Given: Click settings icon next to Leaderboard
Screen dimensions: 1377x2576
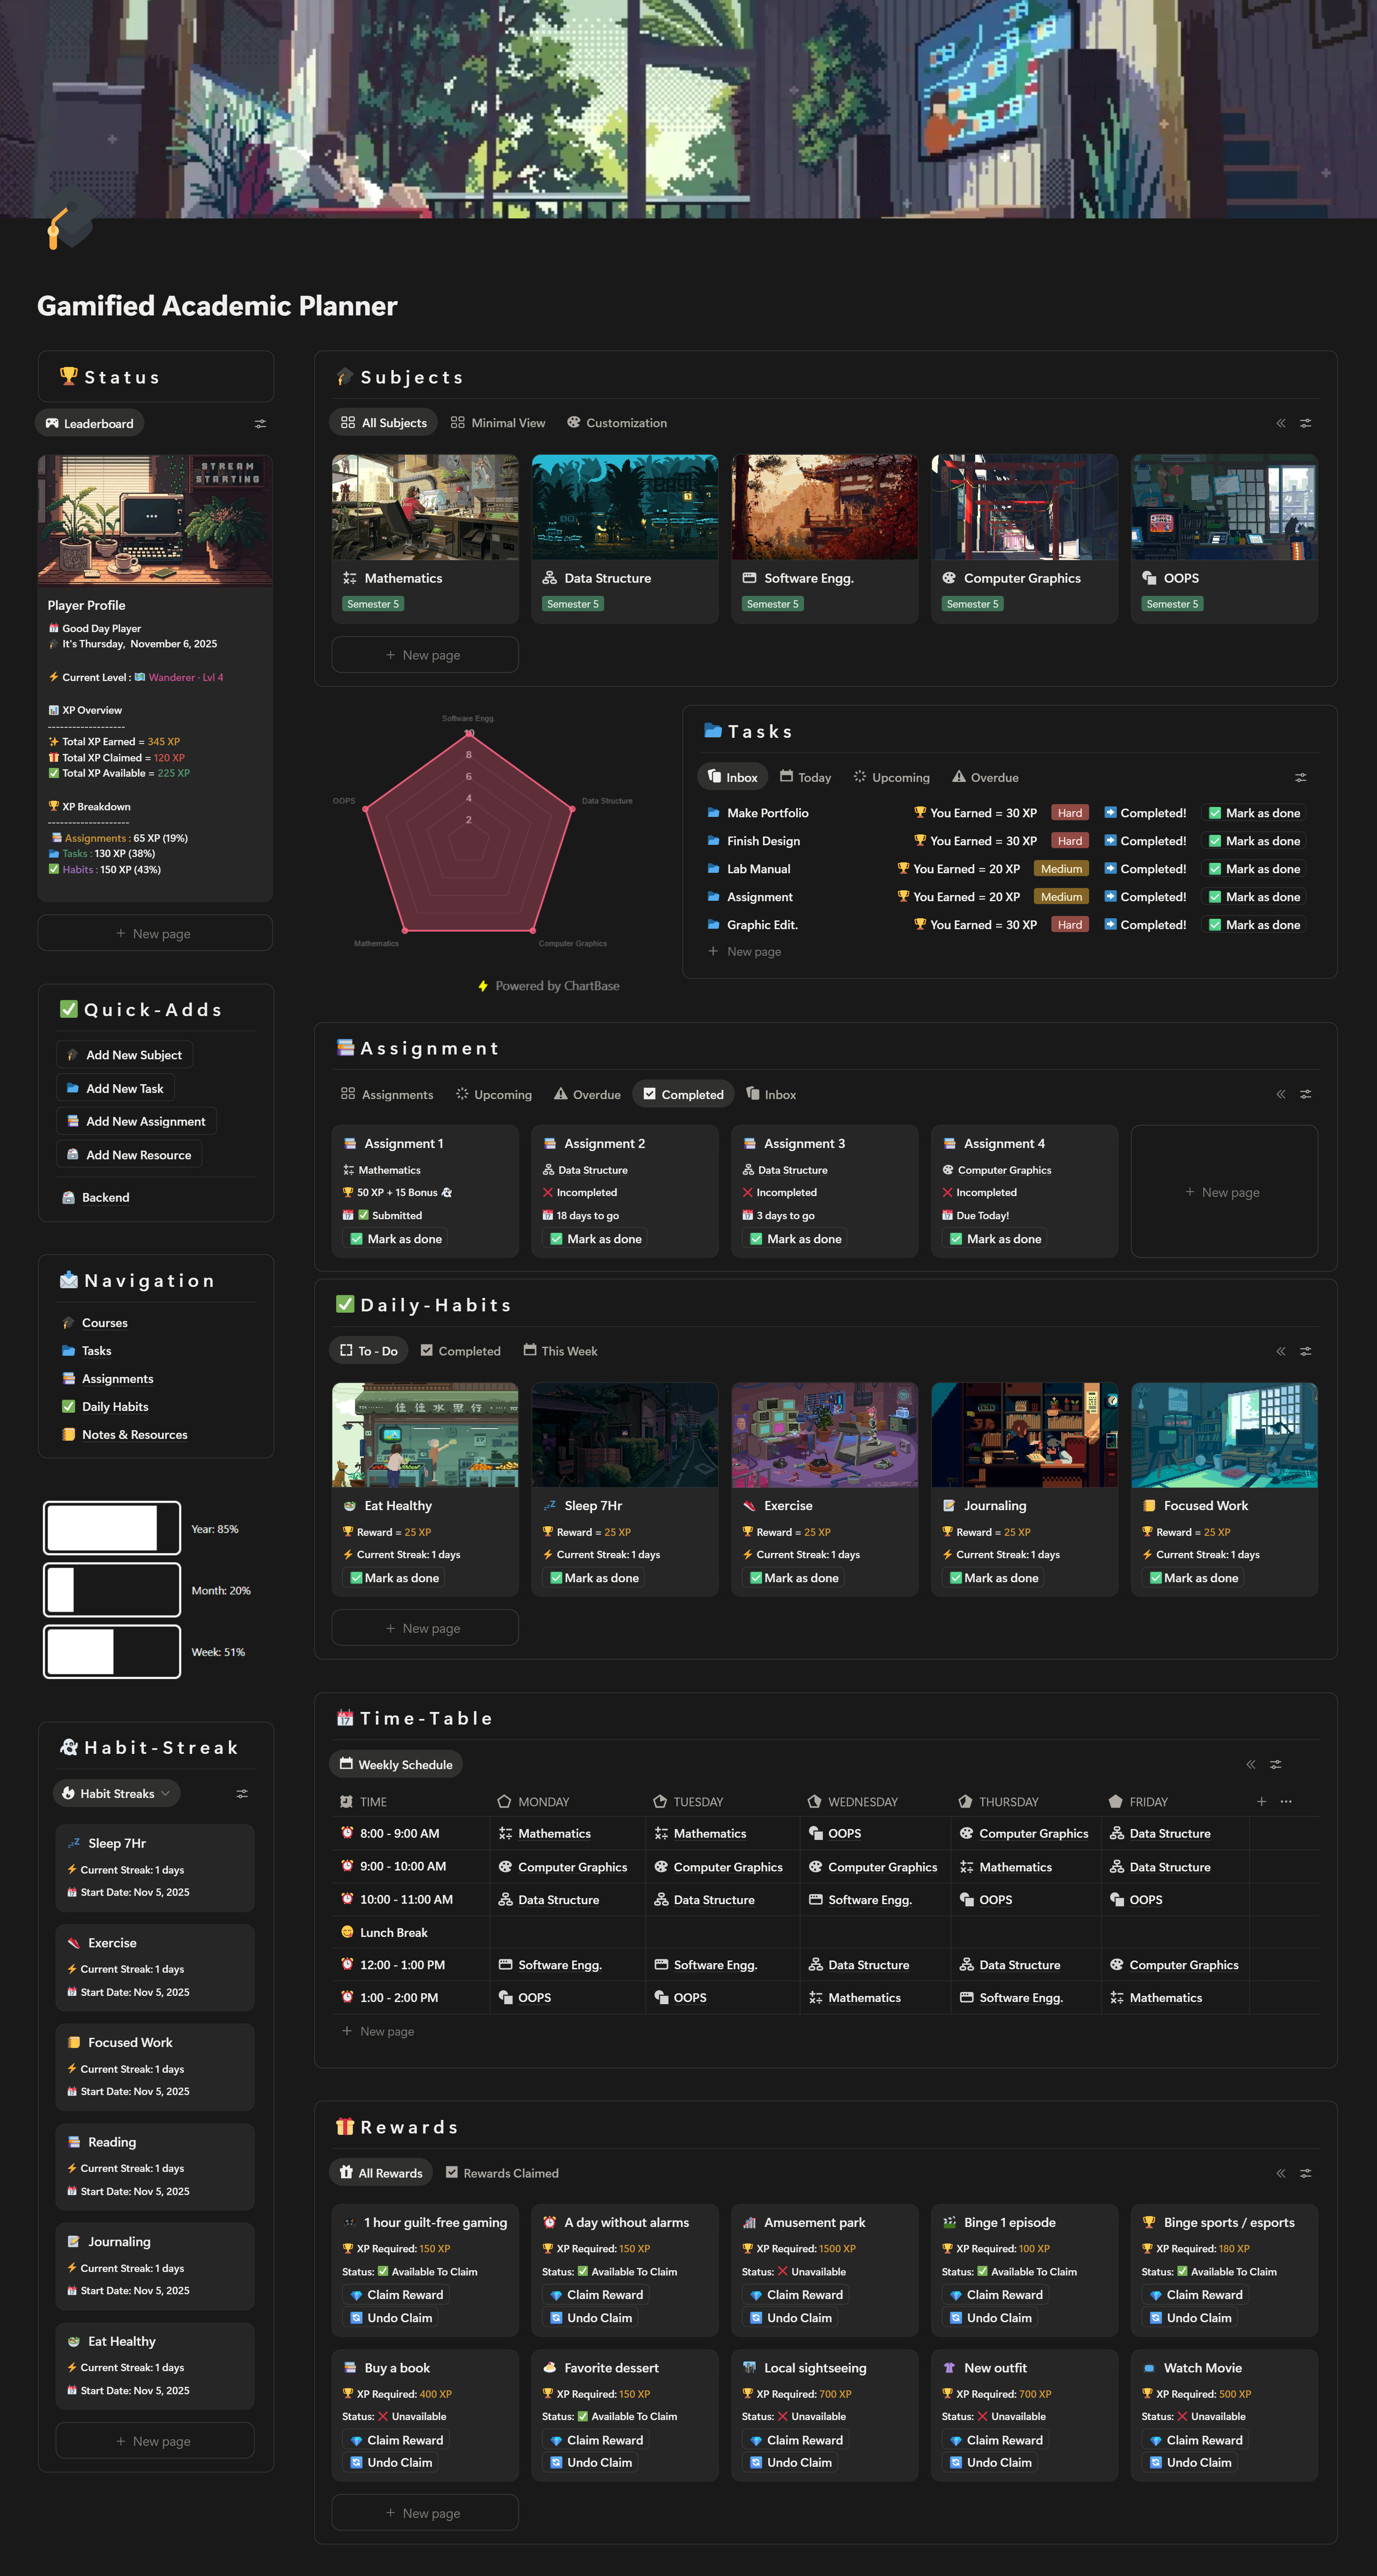Looking at the screenshot, I should point(260,424).
